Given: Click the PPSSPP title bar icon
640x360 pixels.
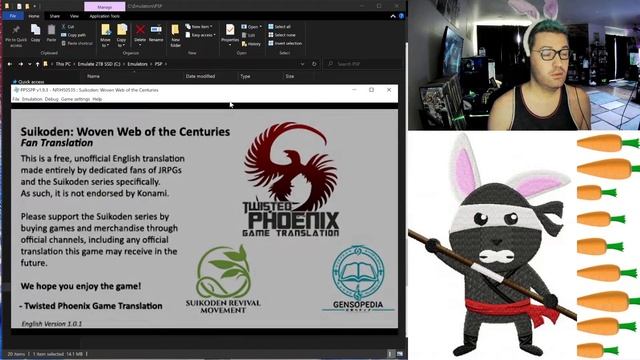Looking at the screenshot, I should (x=16, y=90).
